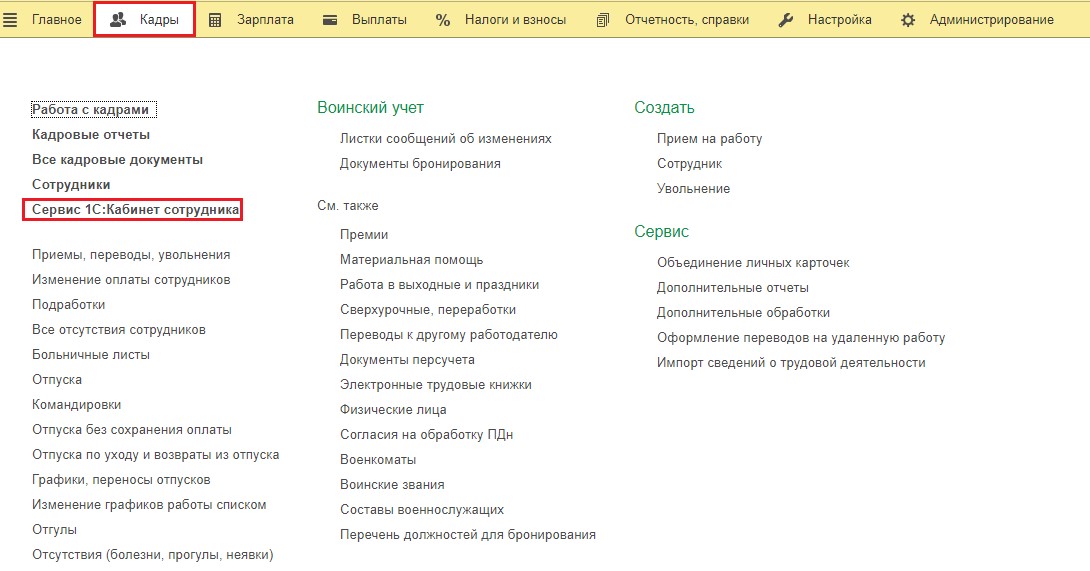The width and height of the screenshot is (1090, 571).
Task: Open Все отсутствия сотрудников
Action: point(119,330)
